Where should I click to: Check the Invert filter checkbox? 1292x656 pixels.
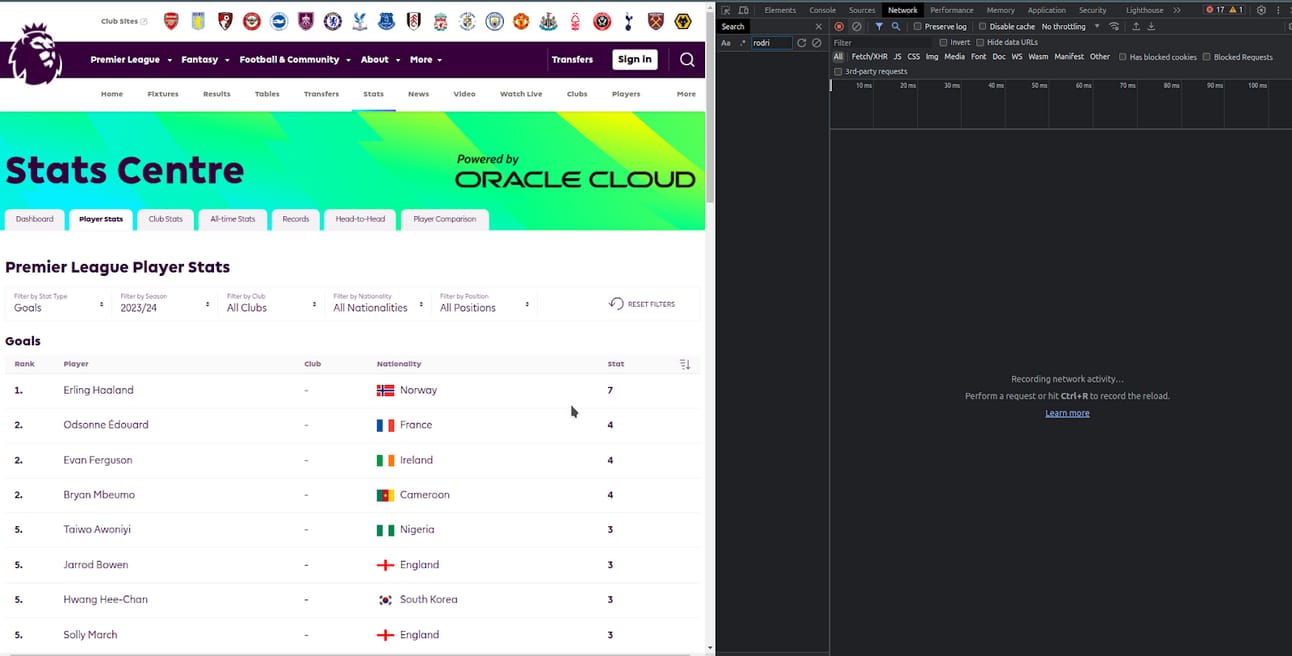point(943,42)
